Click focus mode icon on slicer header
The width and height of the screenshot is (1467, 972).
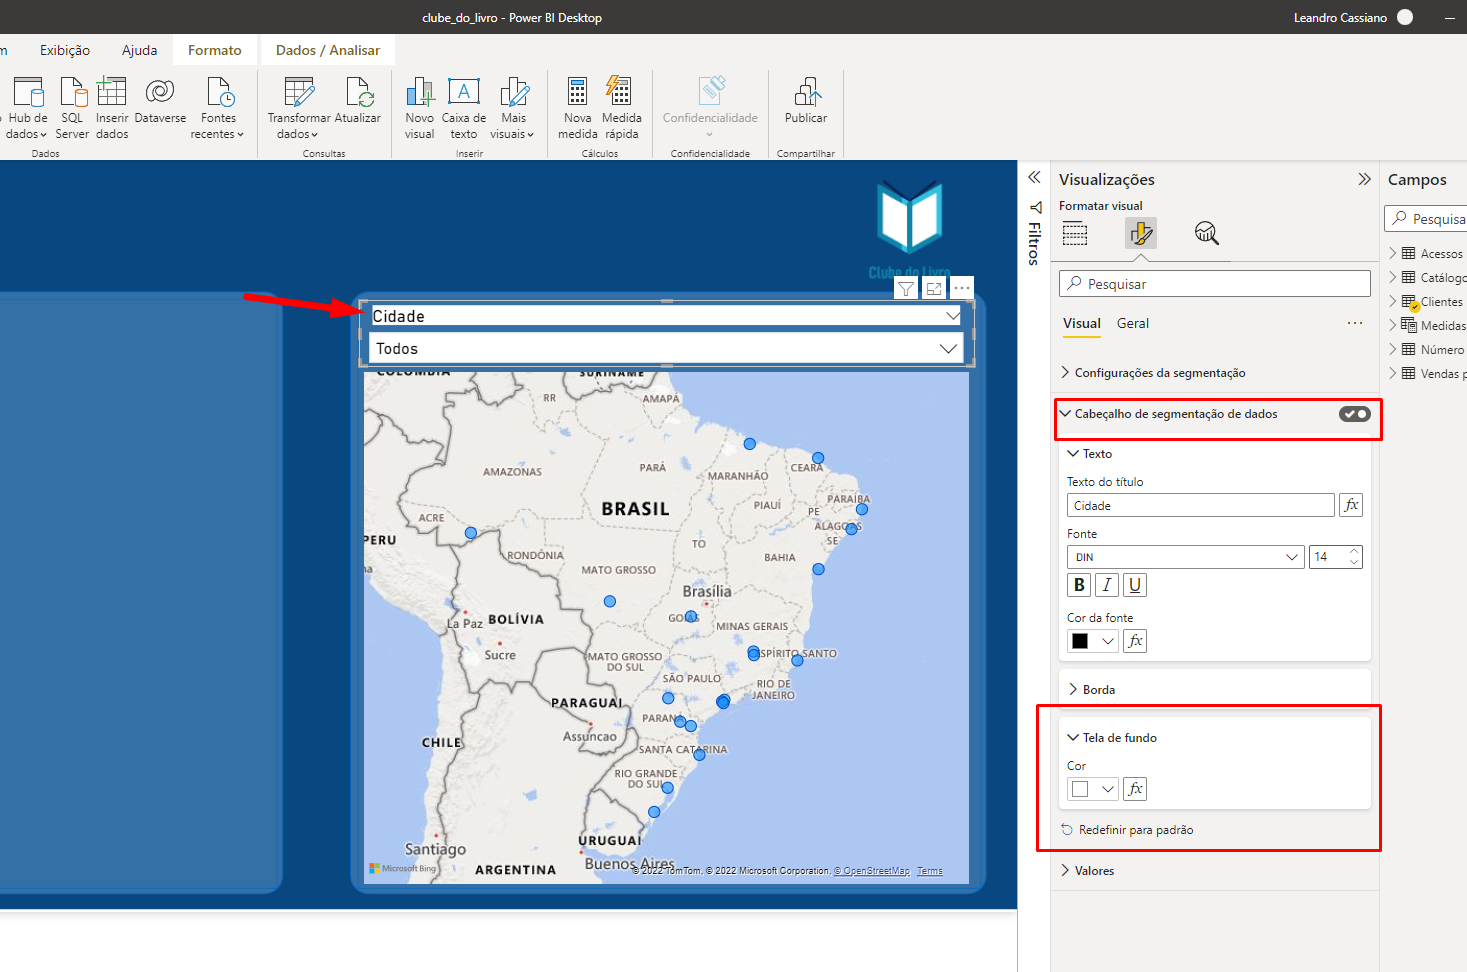click(934, 289)
